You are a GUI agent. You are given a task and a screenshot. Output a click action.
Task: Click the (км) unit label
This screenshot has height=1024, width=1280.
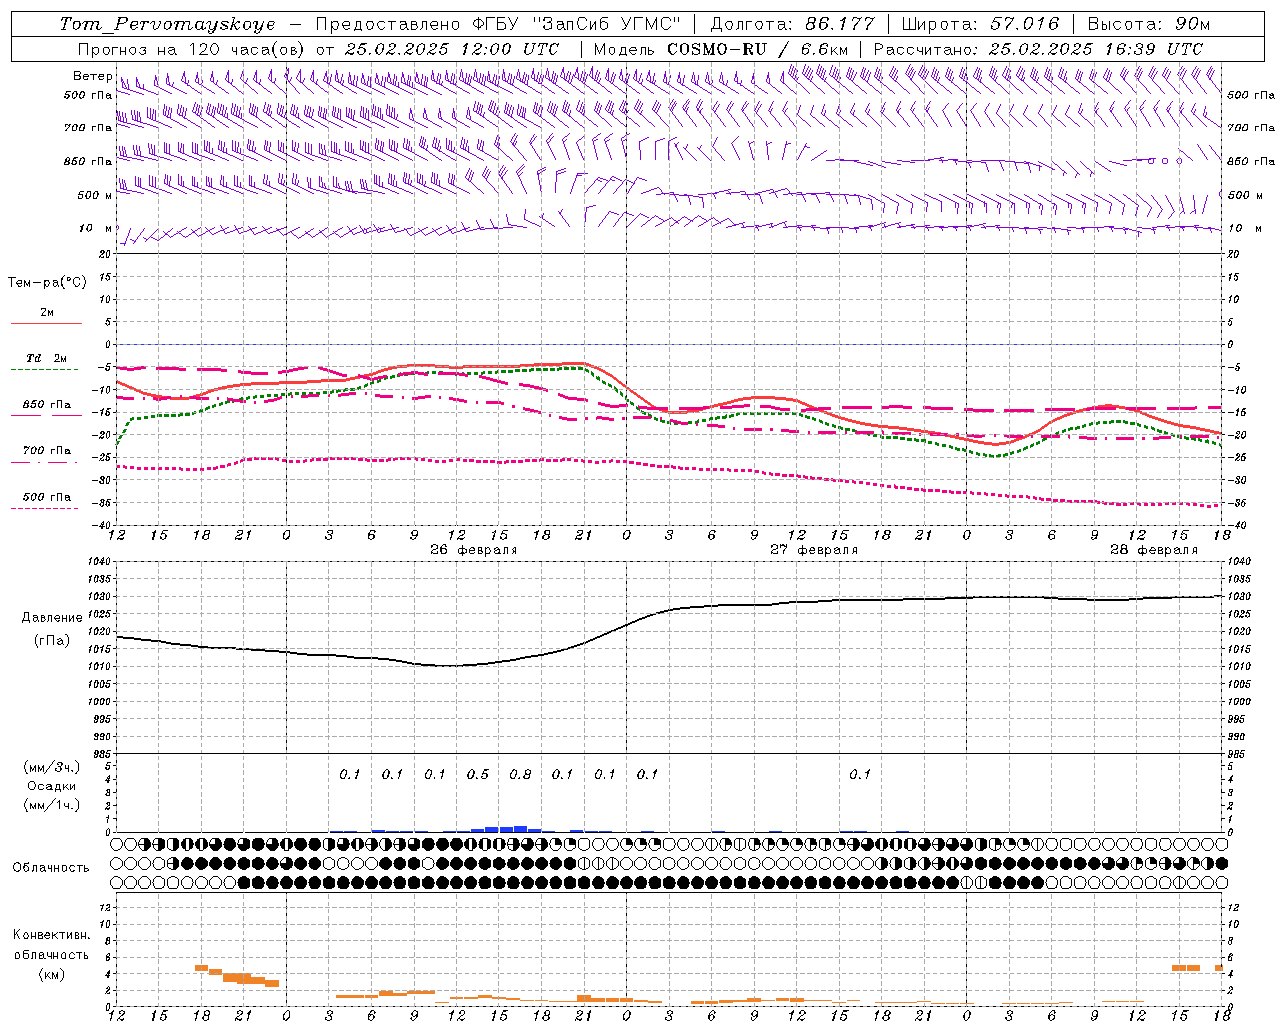pos(51,974)
